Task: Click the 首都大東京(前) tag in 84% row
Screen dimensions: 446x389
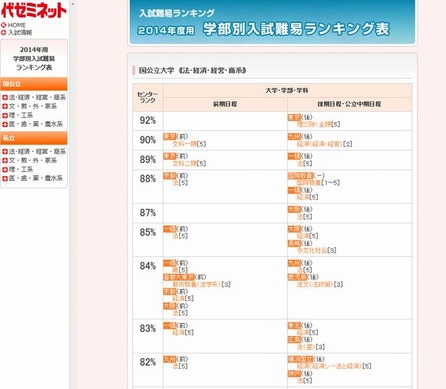Action: click(185, 277)
